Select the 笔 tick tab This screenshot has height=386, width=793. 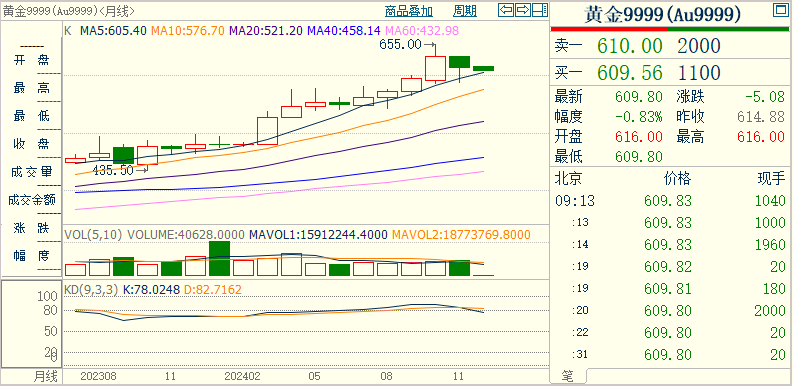pos(567,376)
